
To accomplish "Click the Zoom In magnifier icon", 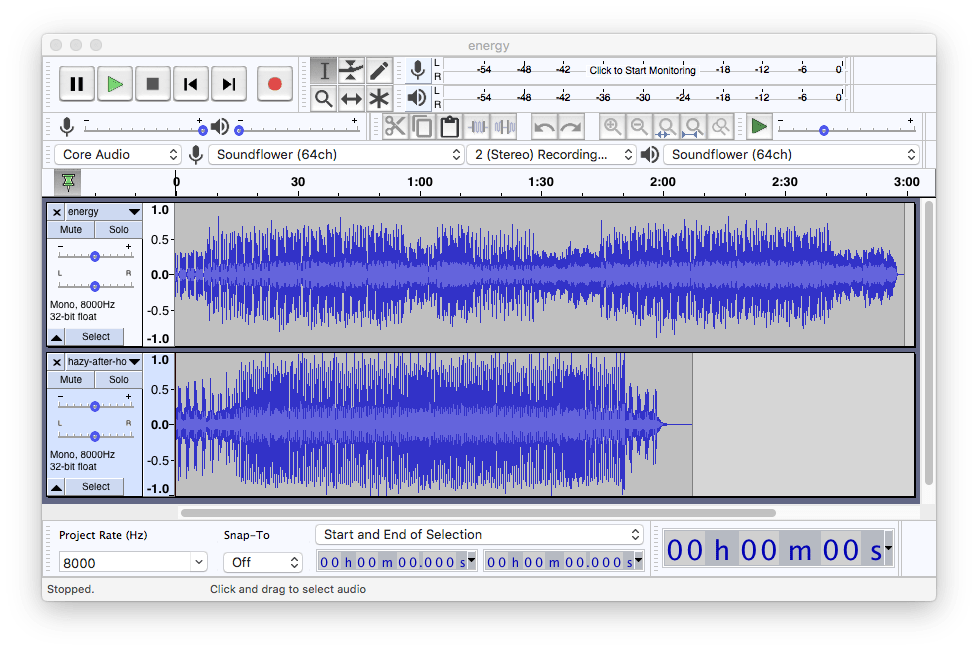I will coord(612,127).
